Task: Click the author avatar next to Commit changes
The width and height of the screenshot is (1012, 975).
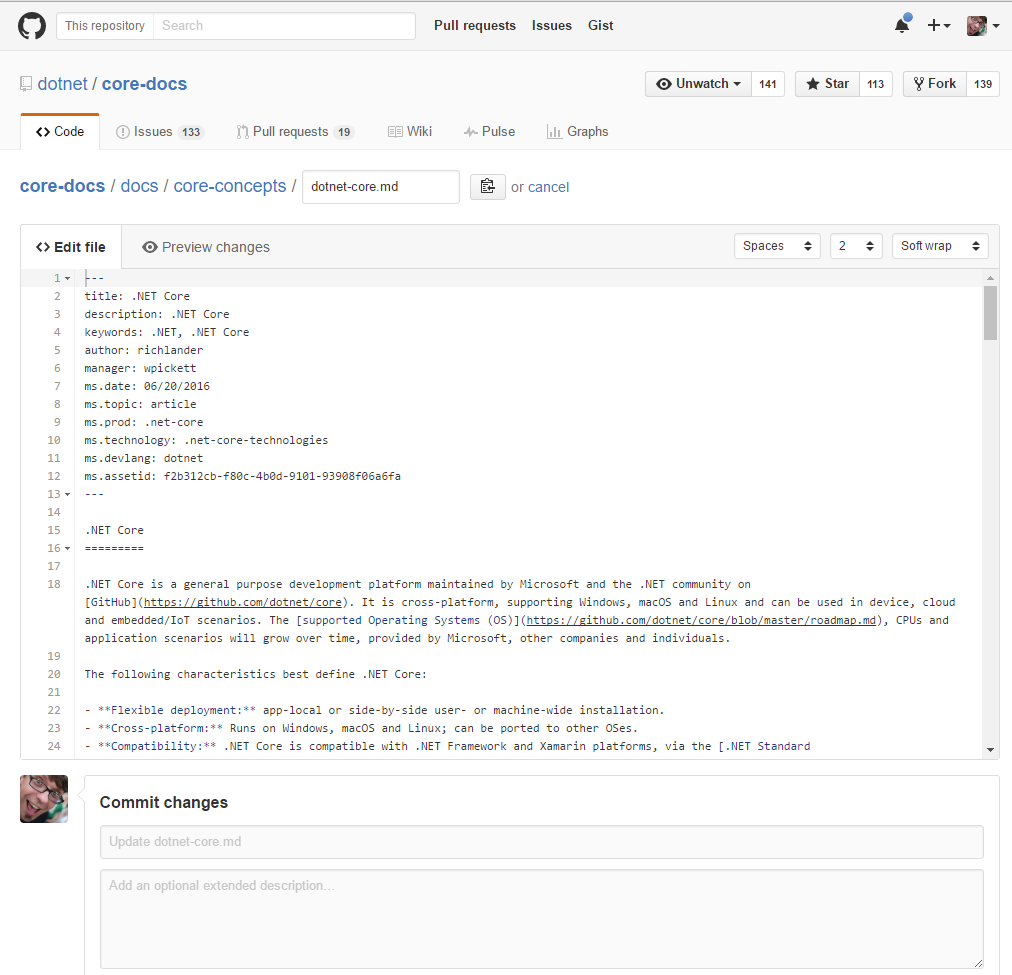Action: click(x=43, y=798)
